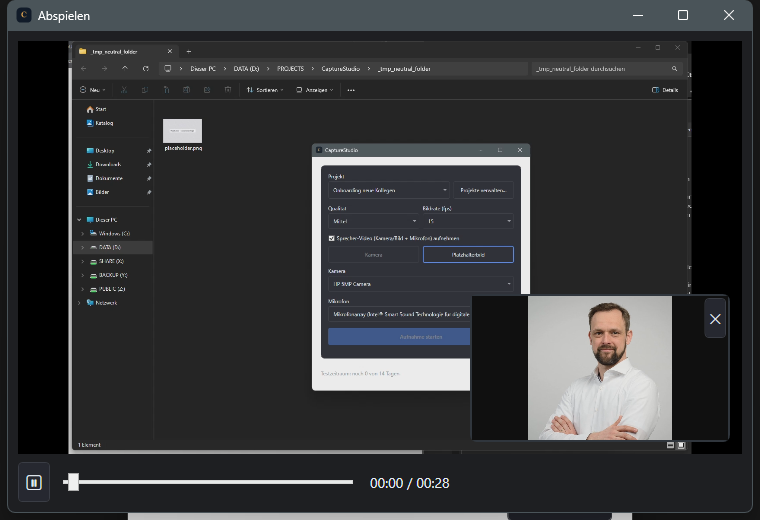Click the speaker portrait video overlay
The width and height of the screenshot is (760, 520).
click(600, 368)
